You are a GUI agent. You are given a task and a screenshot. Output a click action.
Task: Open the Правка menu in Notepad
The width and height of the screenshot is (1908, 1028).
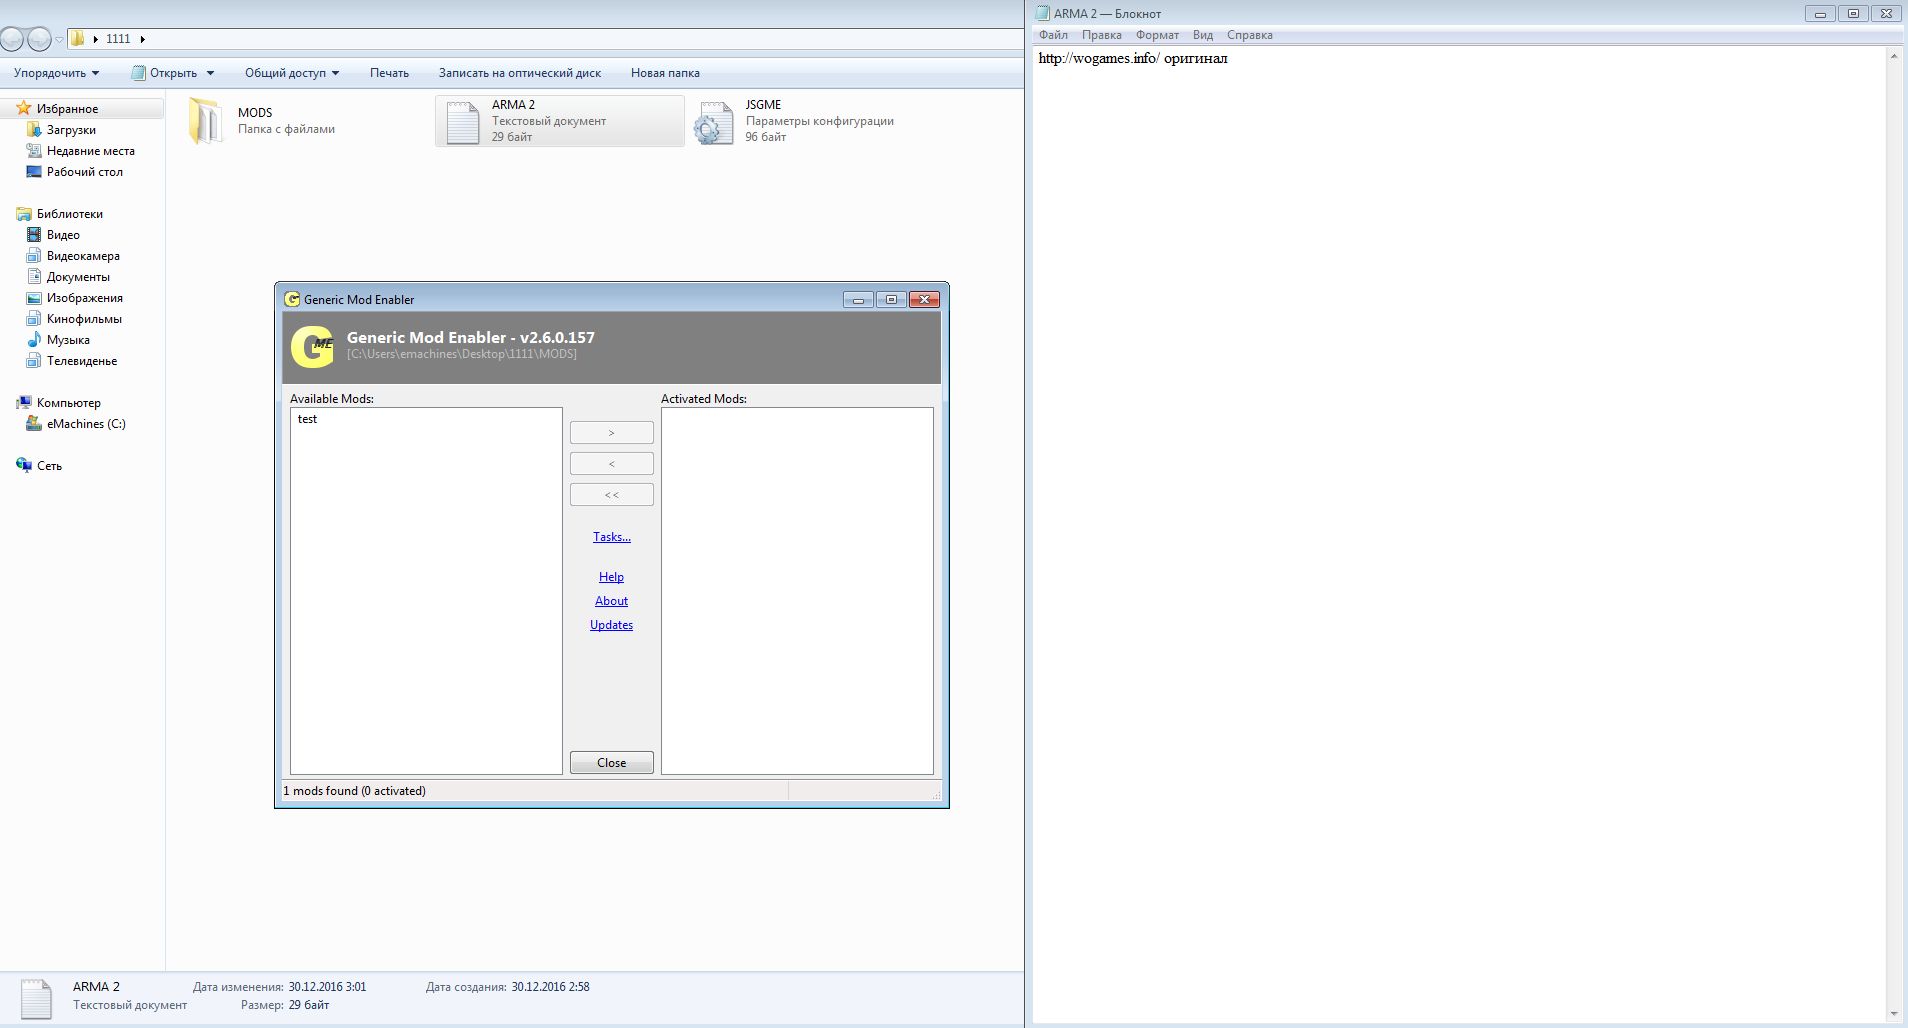tap(1101, 35)
